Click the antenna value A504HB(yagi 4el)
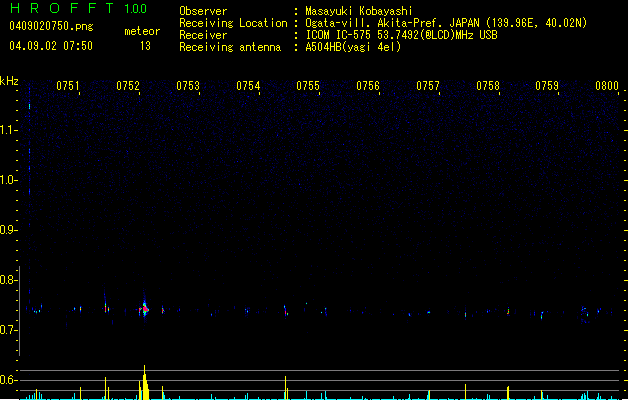629x400 pixels. [x=353, y=47]
